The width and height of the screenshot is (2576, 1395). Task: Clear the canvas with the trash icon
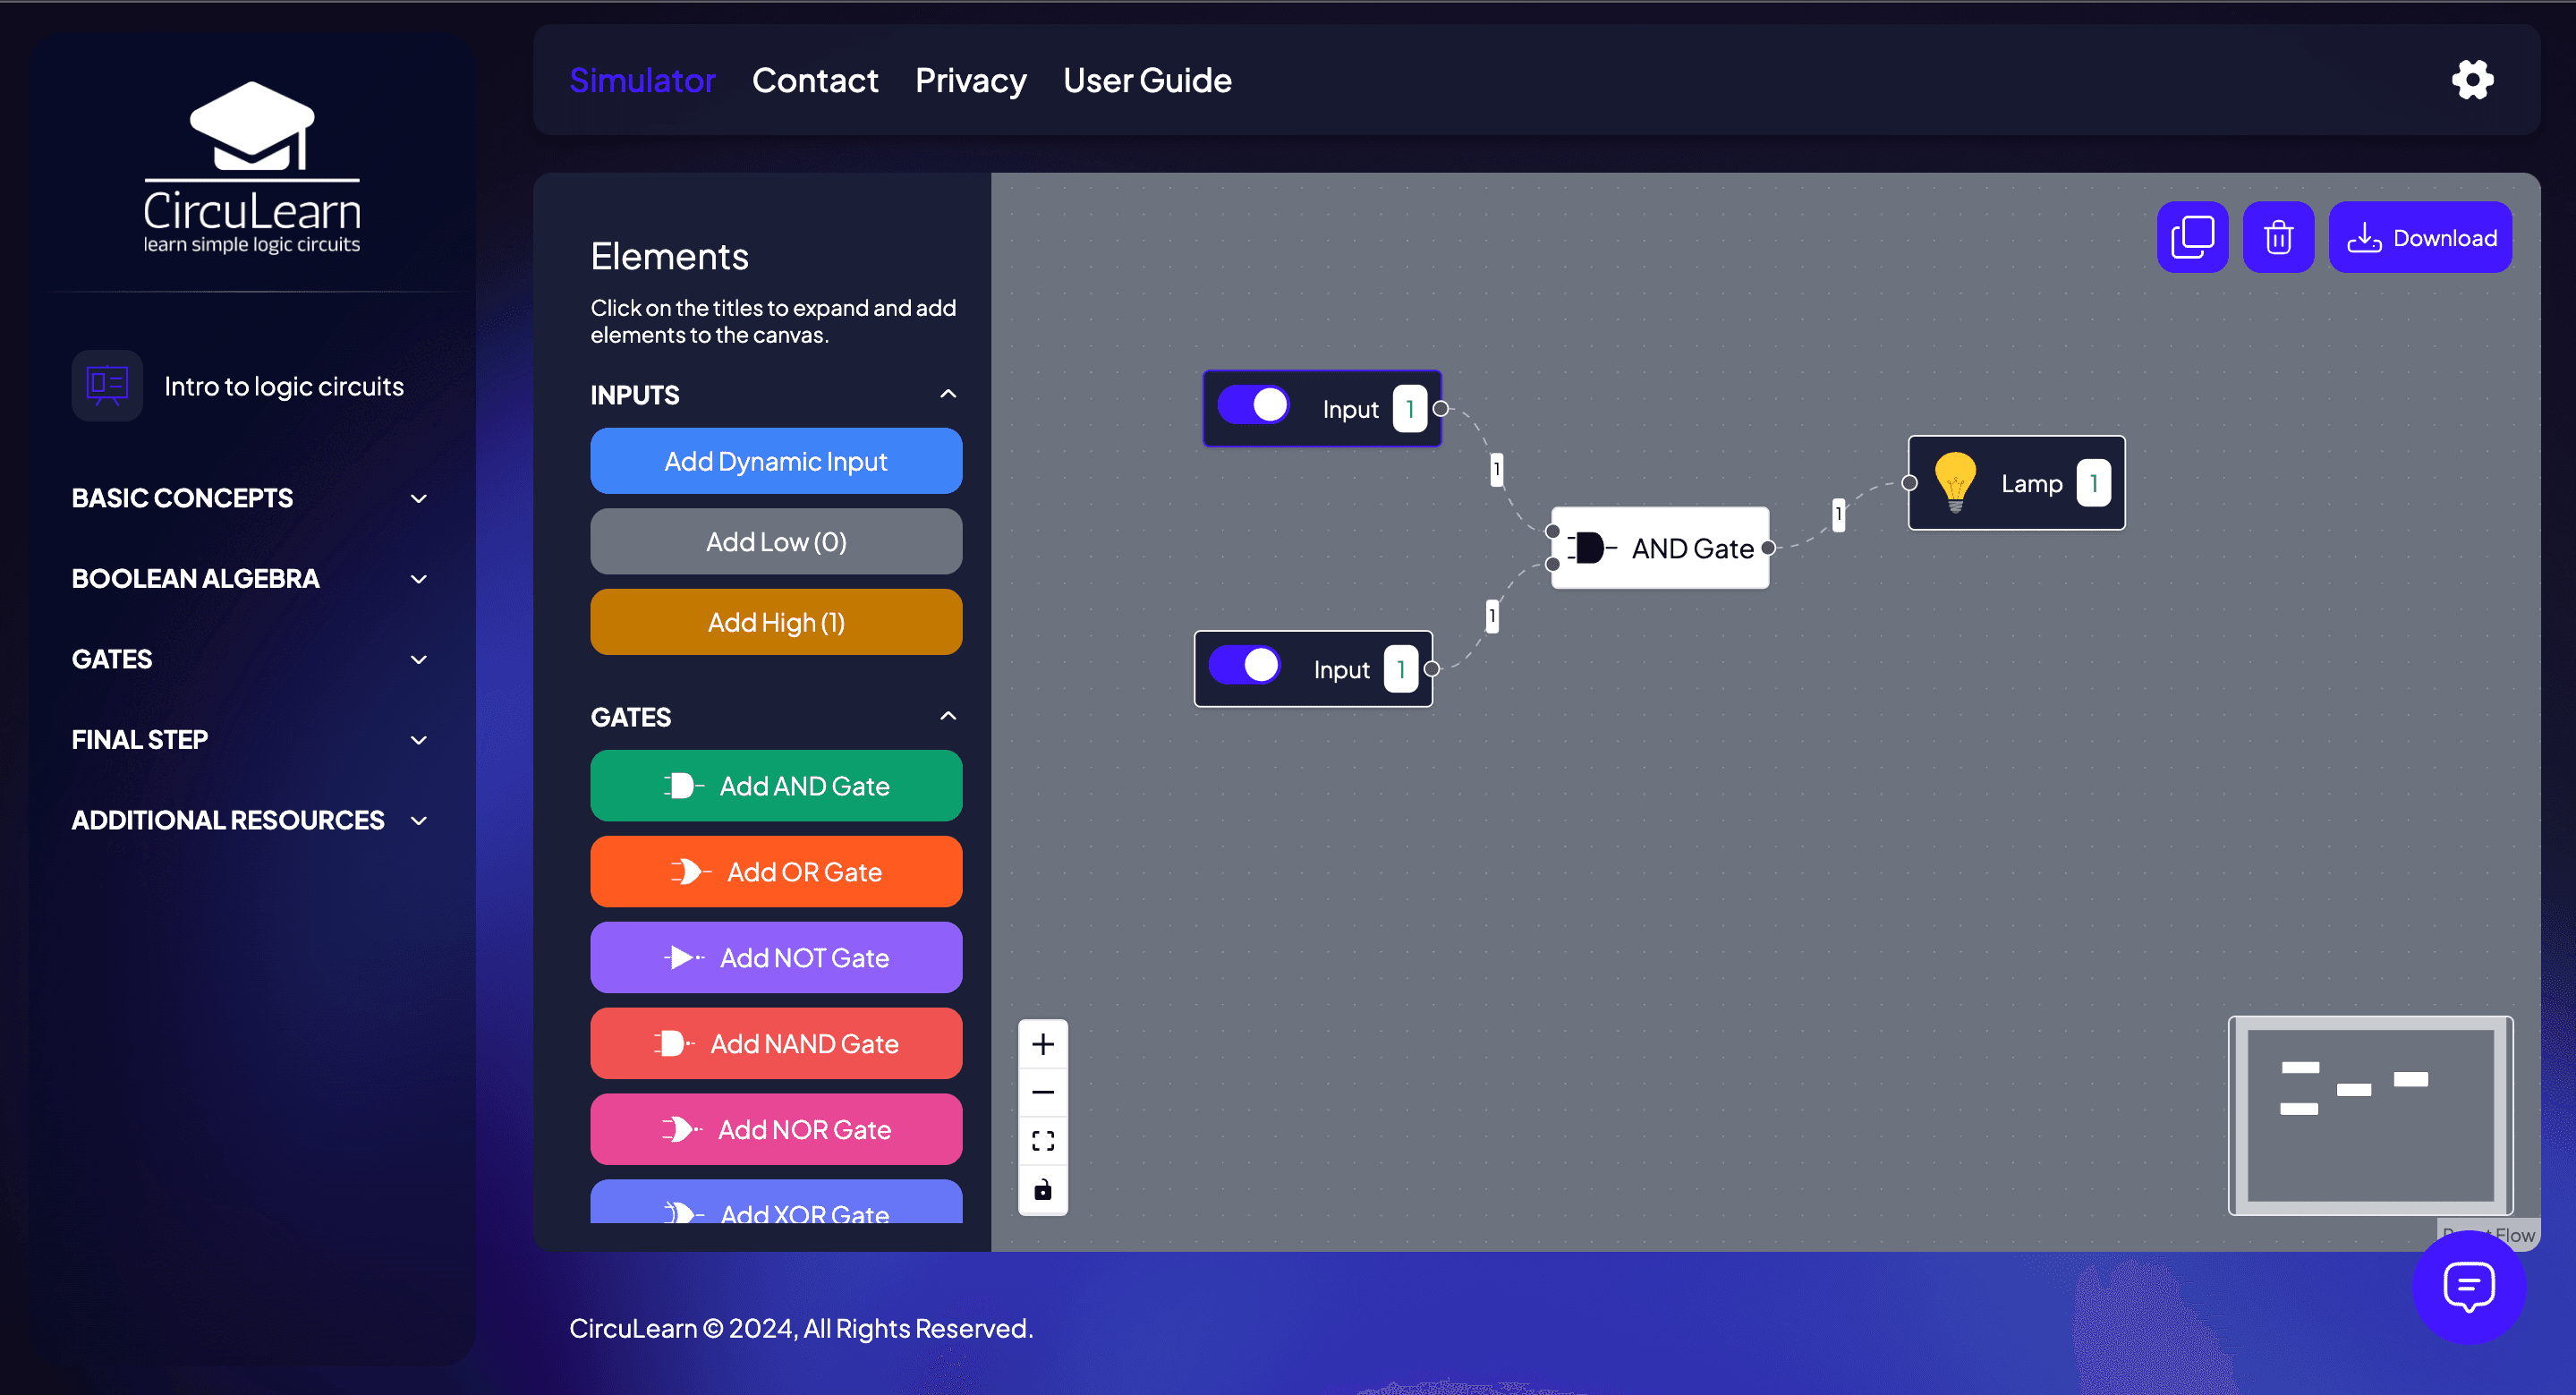point(2279,237)
